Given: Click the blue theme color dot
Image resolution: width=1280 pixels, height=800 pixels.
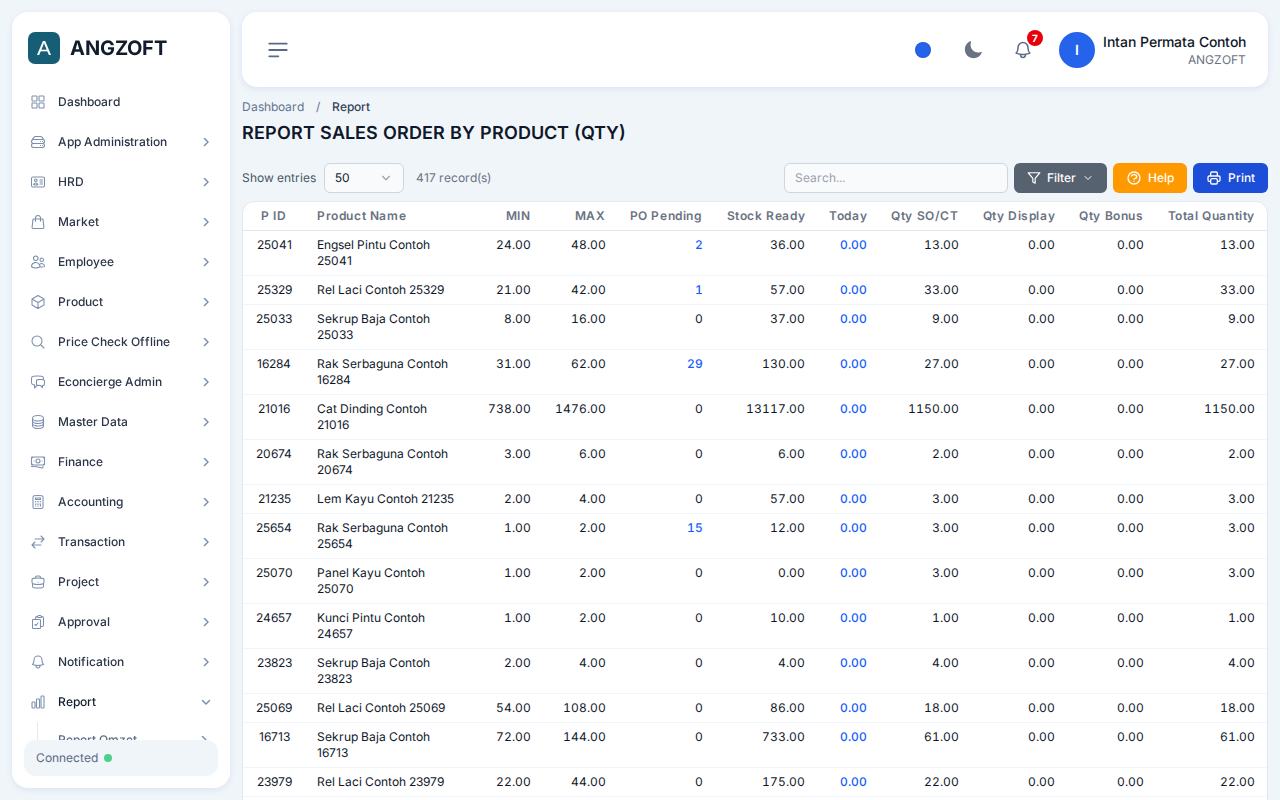Looking at the screenshot, I should point(923,50).
